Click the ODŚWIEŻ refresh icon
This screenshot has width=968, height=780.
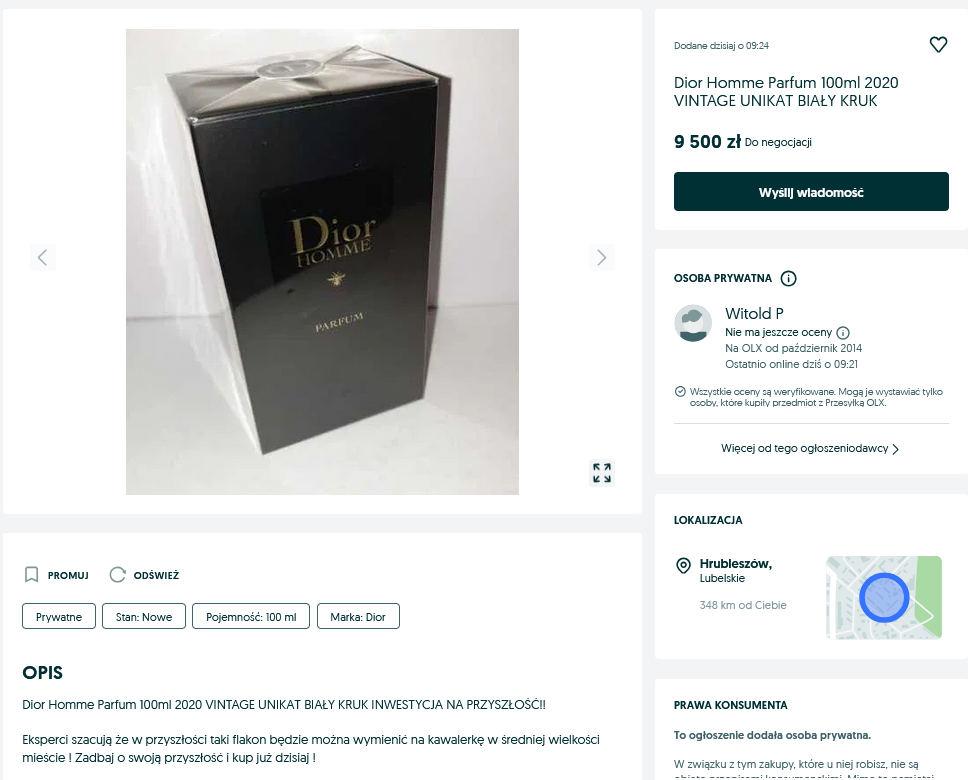coord(117,575)
